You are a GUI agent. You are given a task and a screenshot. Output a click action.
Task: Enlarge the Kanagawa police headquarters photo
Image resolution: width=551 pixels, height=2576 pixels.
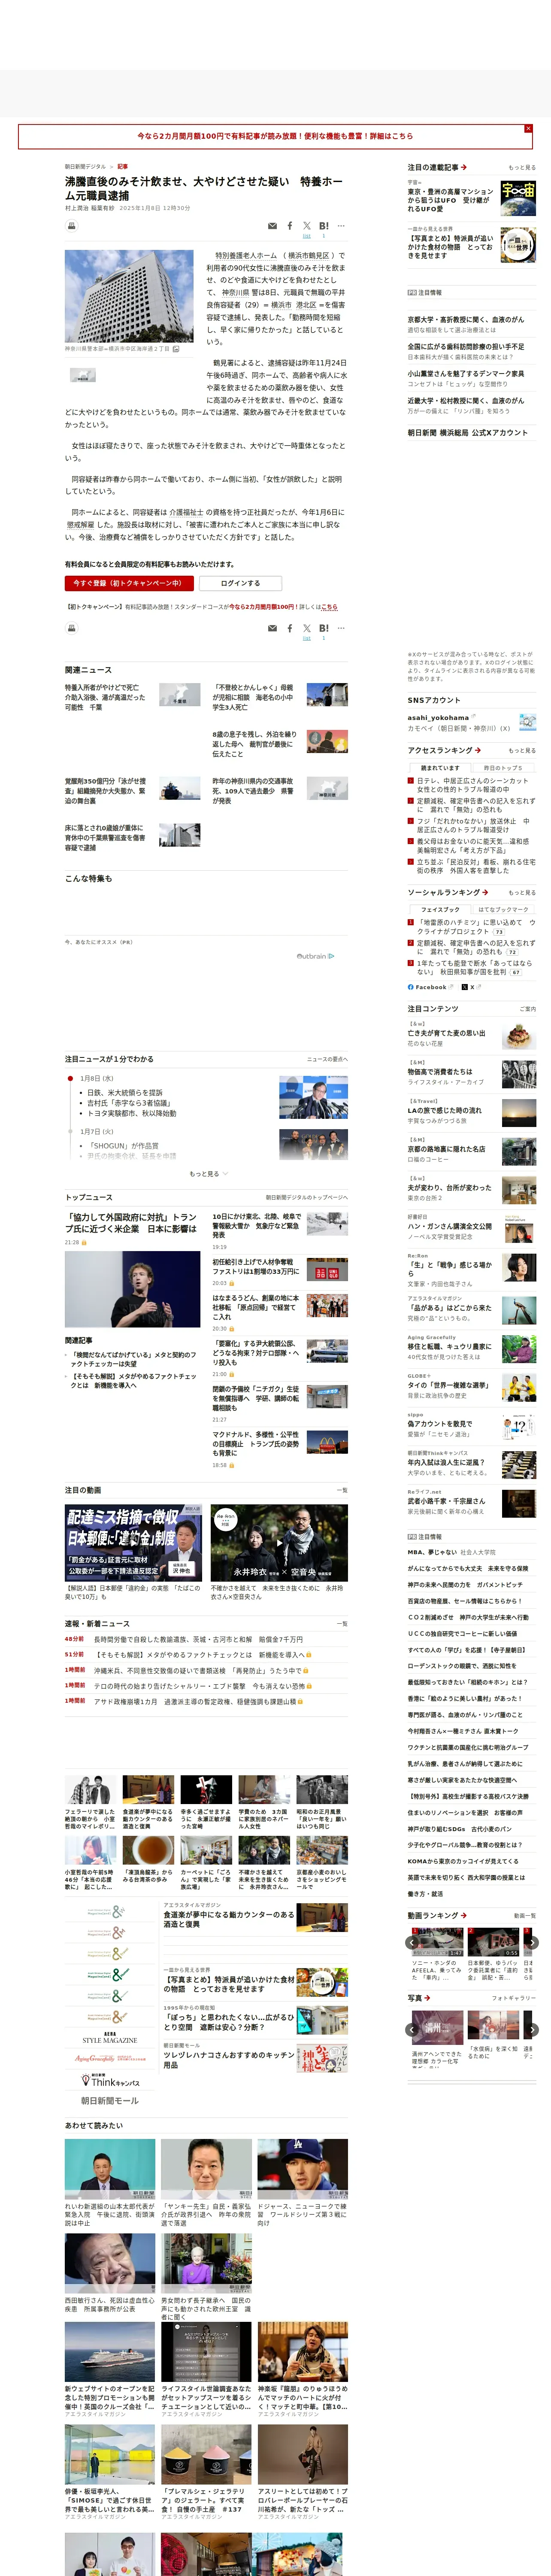[129, 296]
